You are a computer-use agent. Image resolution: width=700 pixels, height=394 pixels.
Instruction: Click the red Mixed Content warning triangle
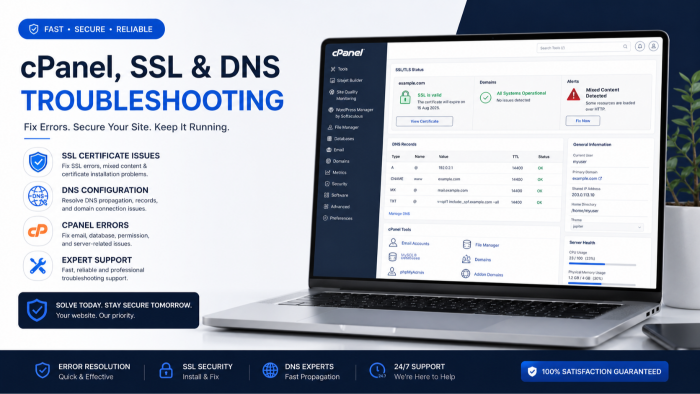(574, 95)
